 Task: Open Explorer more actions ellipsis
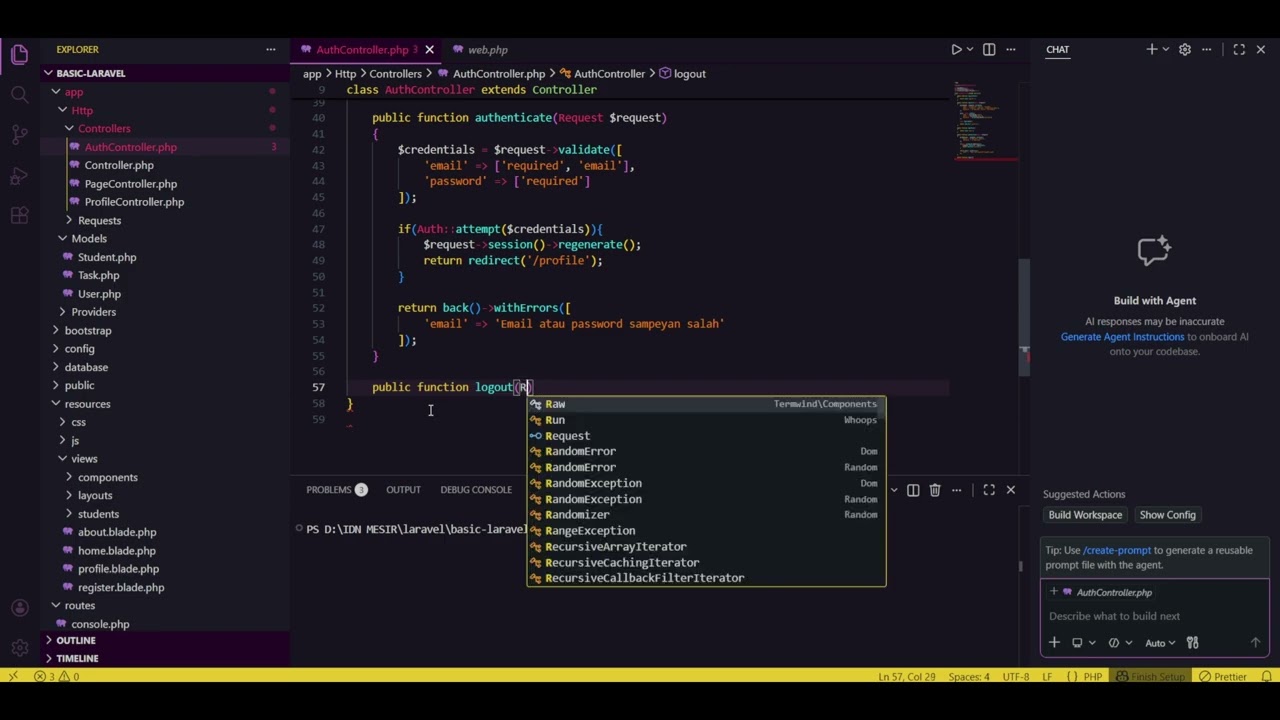pos(270,49)
